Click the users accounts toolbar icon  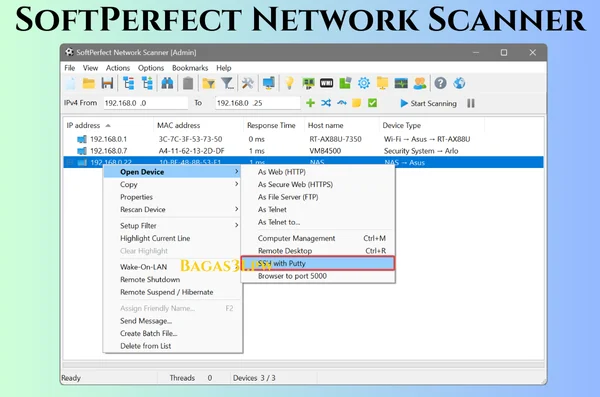(420, 83)
